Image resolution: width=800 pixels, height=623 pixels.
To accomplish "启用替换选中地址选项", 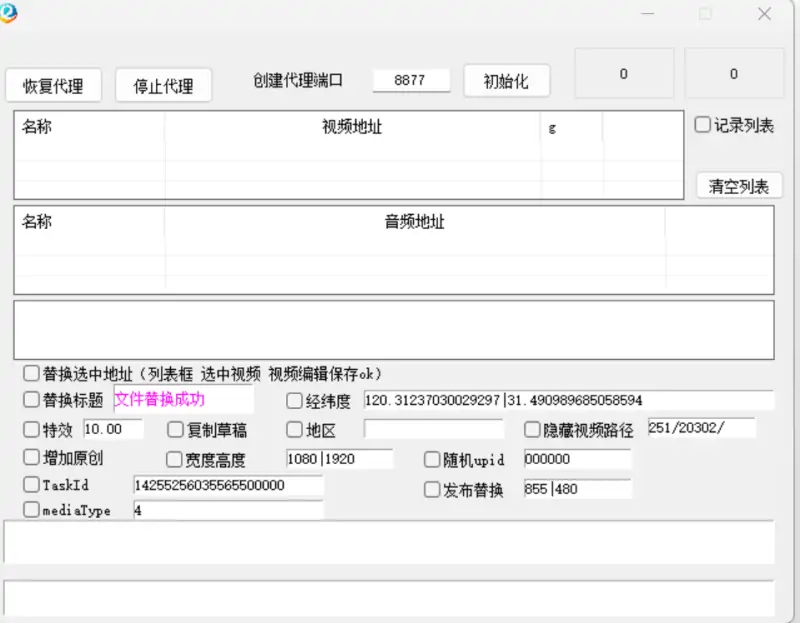I will click(x=31, y=374).
